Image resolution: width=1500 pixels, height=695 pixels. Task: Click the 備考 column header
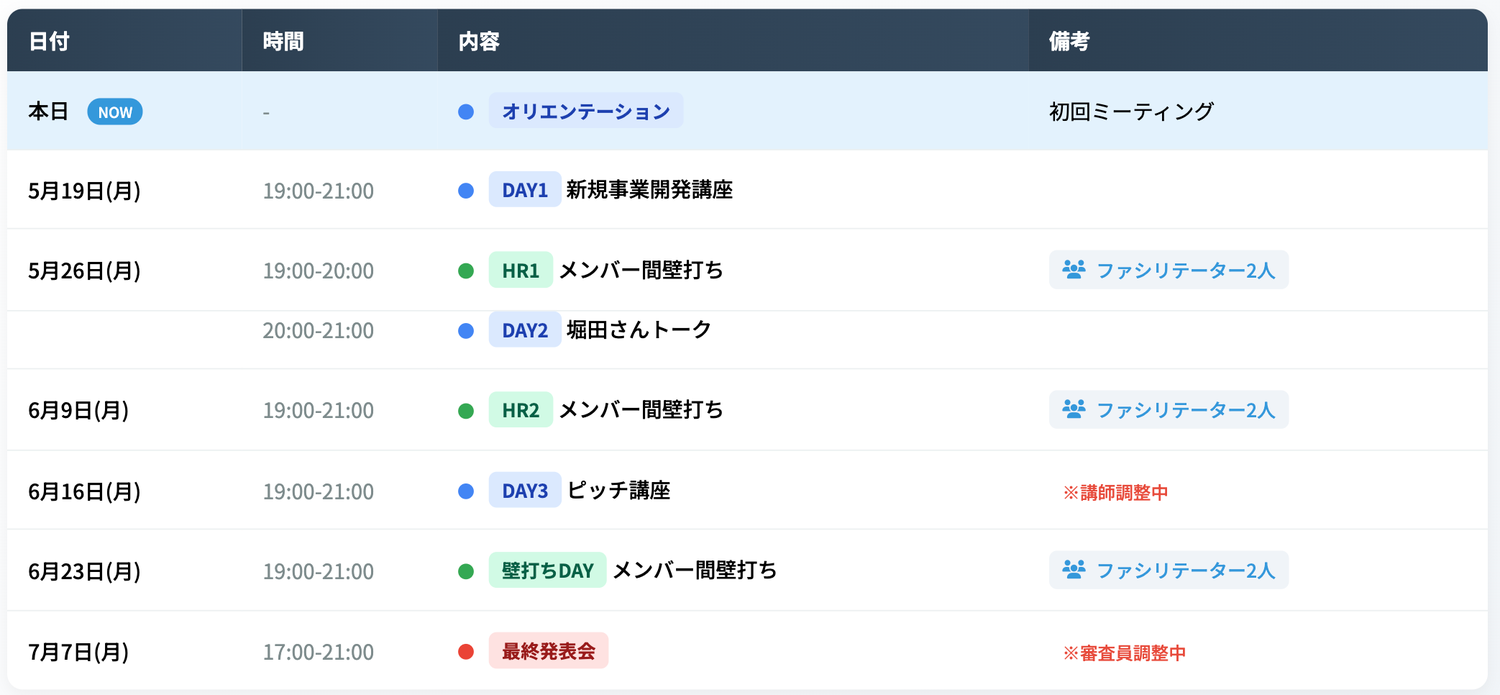[1069, 41]
